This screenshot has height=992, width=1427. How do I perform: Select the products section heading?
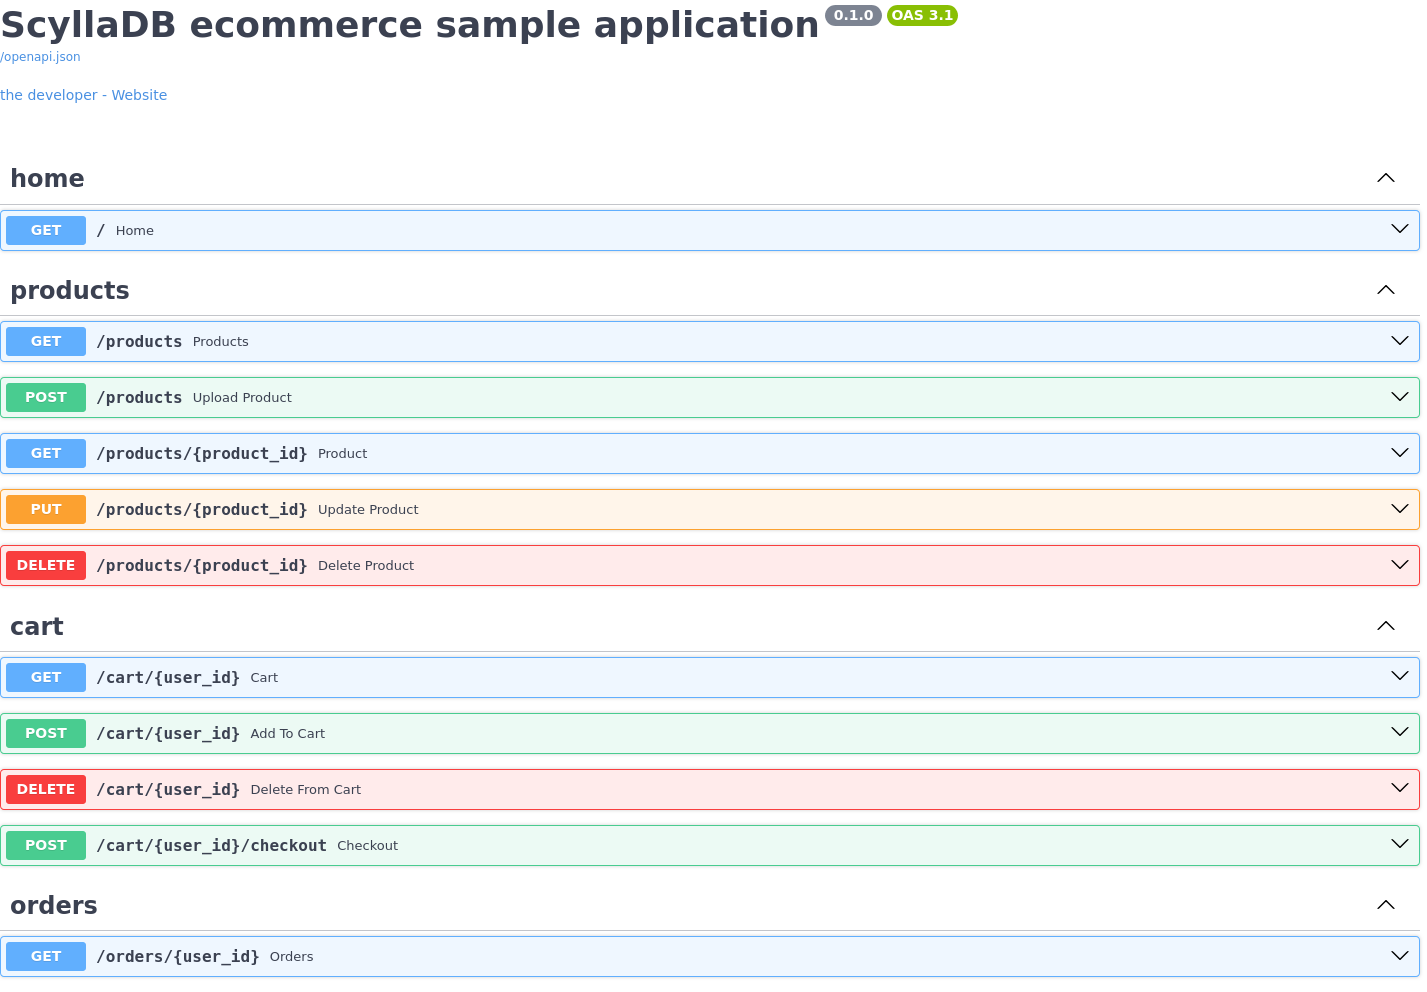(70, 290)
